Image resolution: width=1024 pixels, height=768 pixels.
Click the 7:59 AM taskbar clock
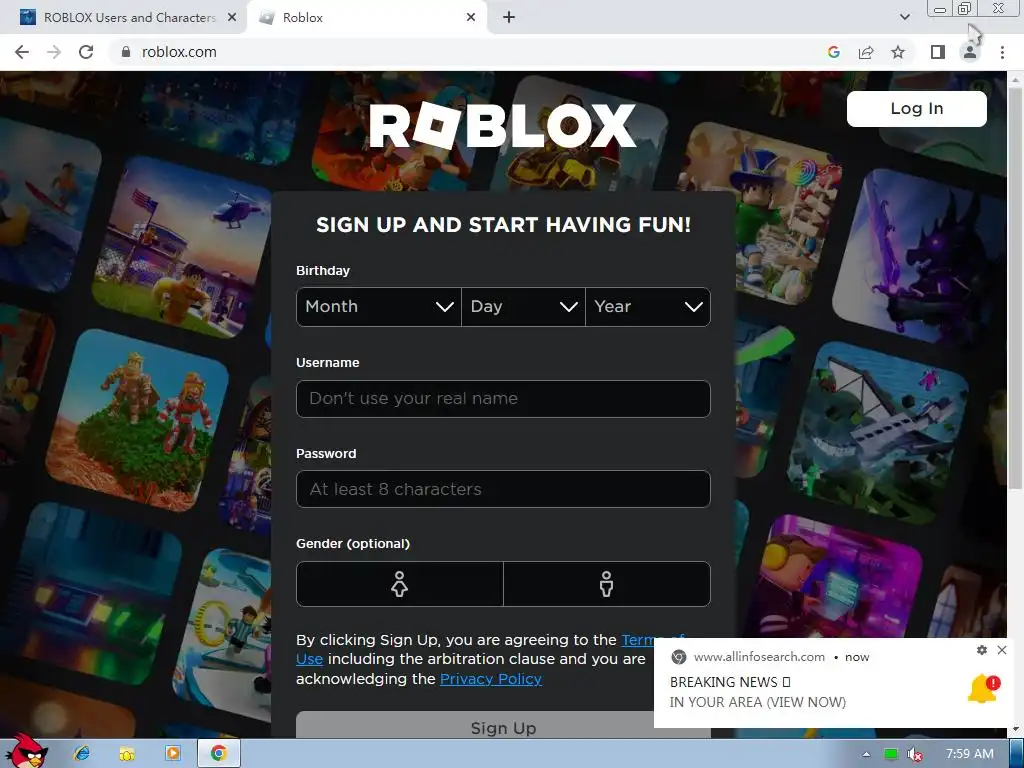pos(970,754)
